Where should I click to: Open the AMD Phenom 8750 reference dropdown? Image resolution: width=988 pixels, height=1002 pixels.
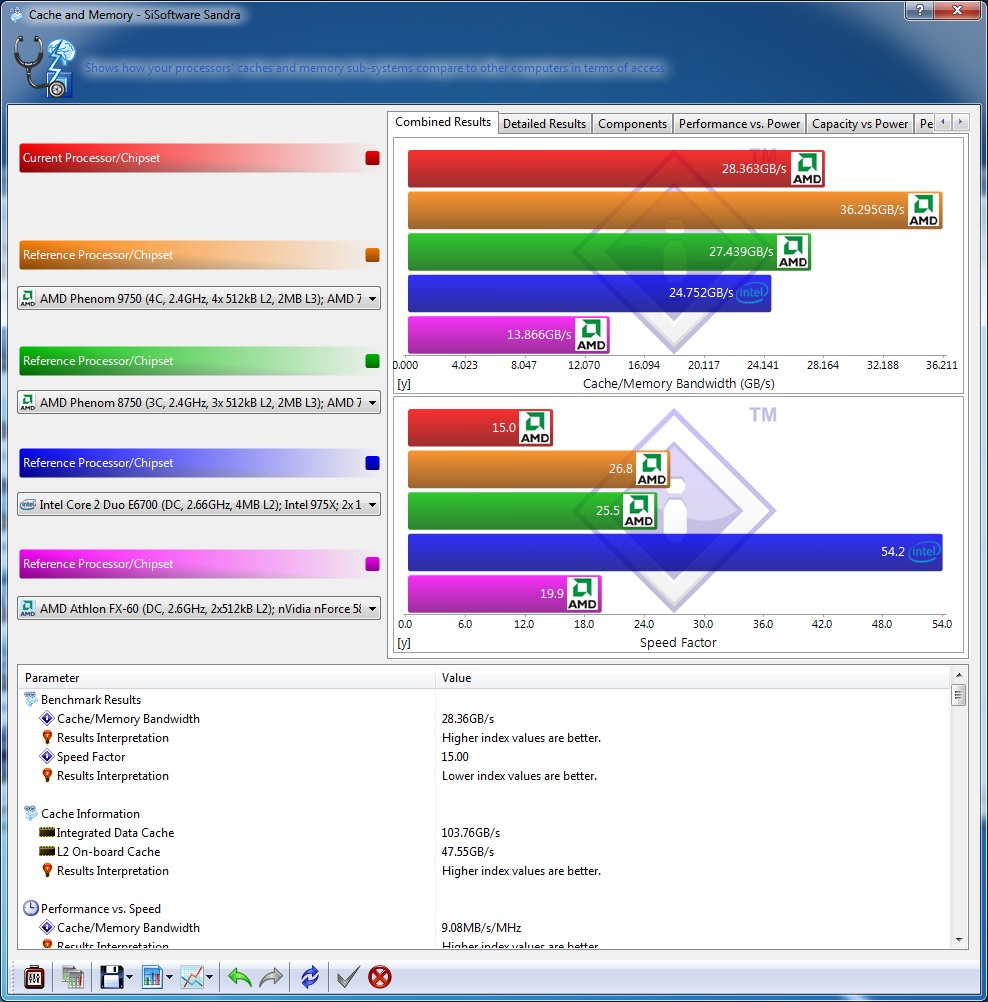[x=199, y=403]
